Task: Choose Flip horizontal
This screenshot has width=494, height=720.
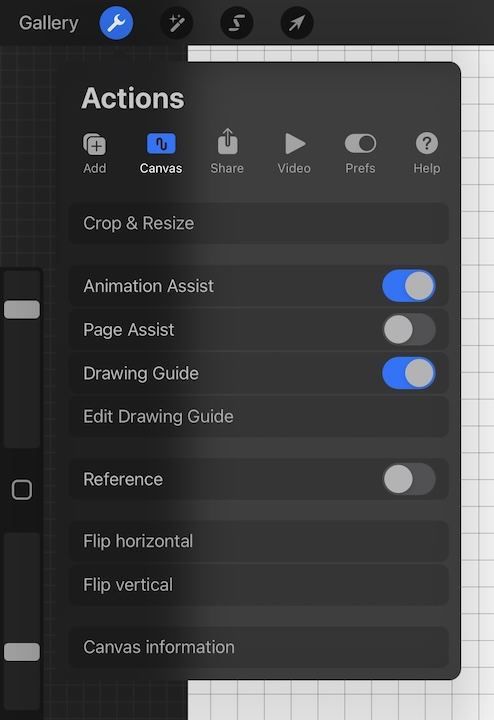Action: coord(258,541)
